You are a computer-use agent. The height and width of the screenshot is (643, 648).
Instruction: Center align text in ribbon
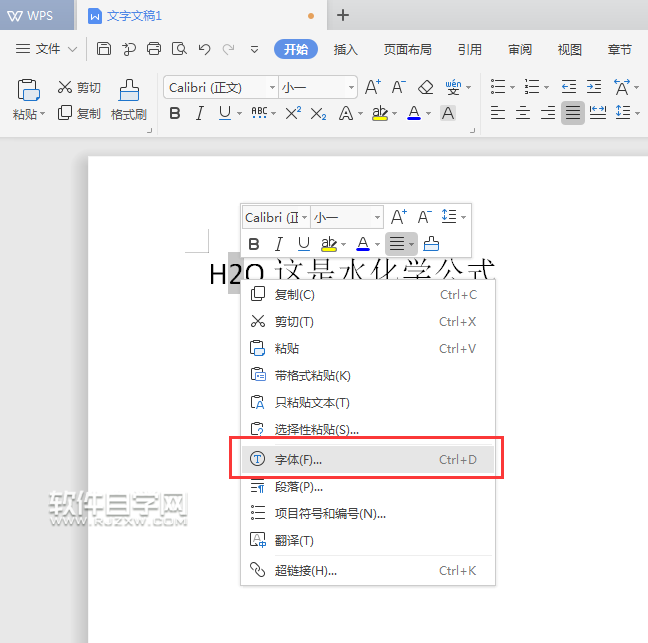pyautogui.click(x=523, y=112)
